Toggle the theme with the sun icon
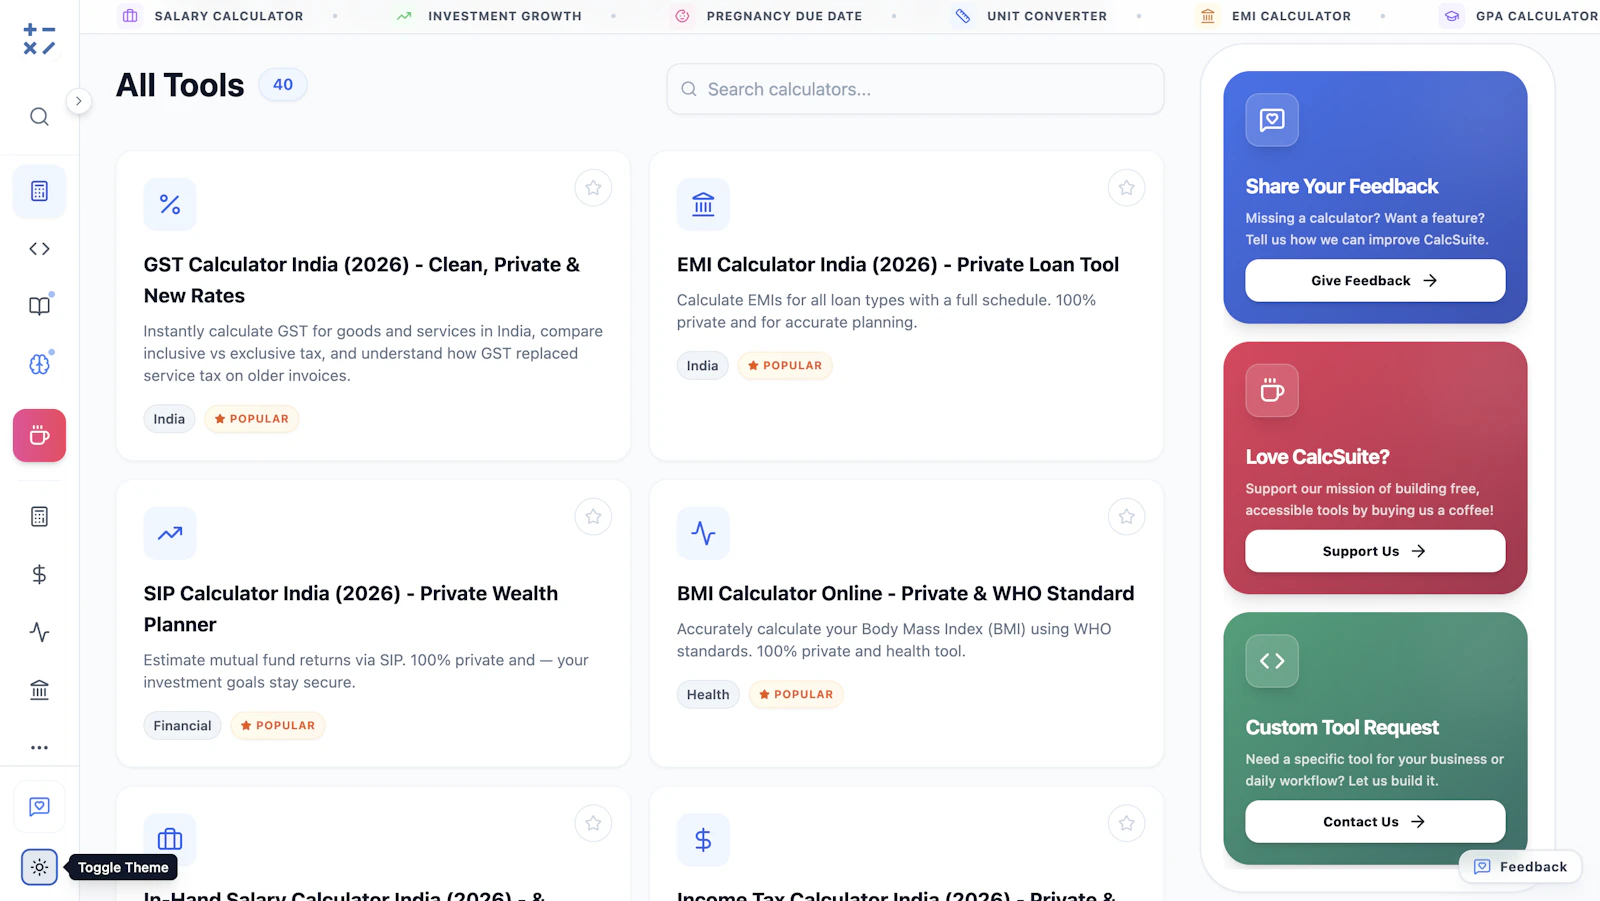Screen dimensions: 1600x901 tap(39, 867)
